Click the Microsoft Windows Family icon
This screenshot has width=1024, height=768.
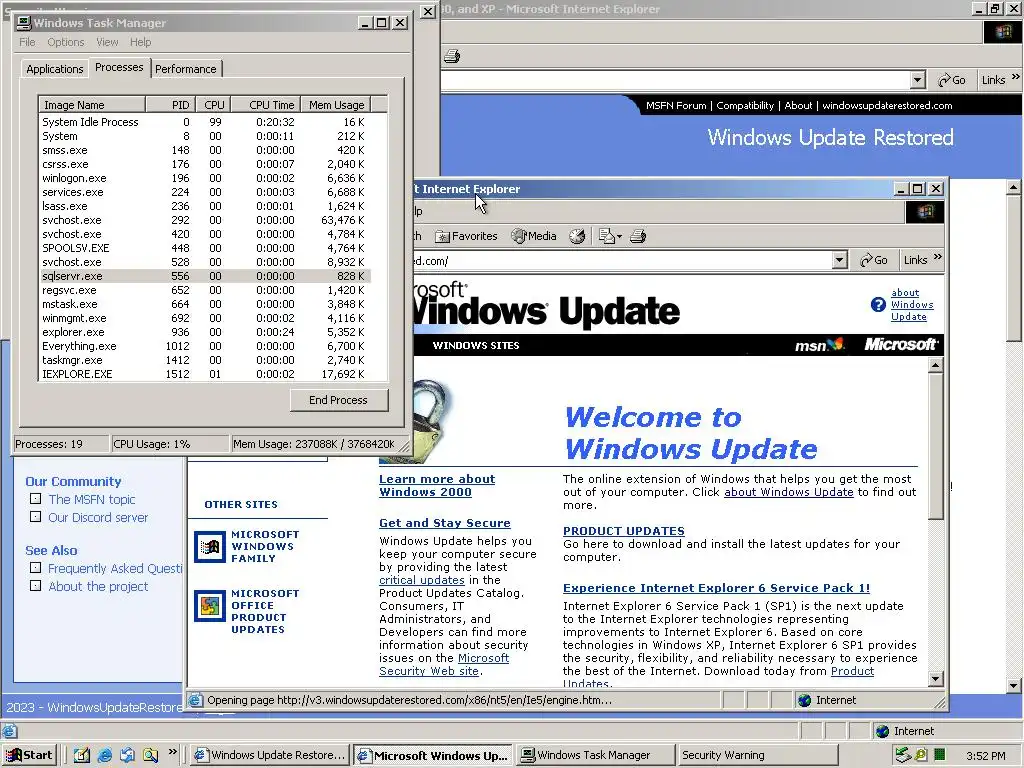[x=210, y=547]
